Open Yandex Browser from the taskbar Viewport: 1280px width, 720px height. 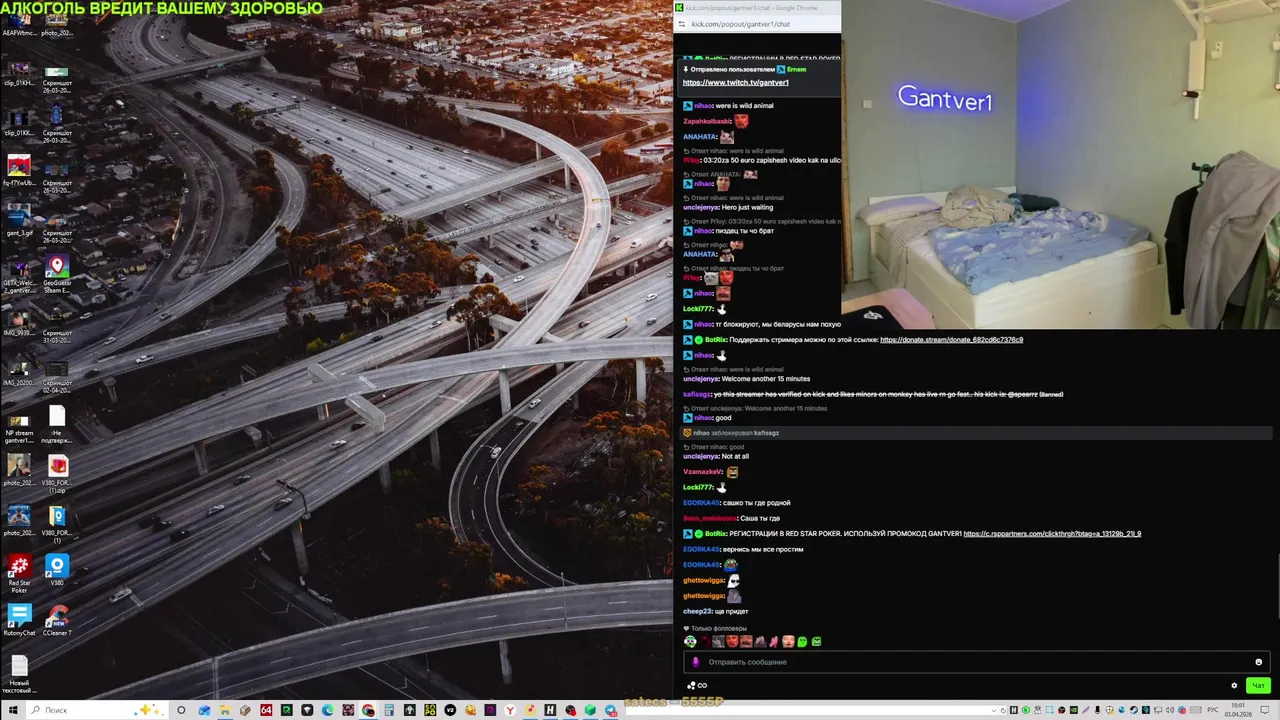tap(510, 710)
